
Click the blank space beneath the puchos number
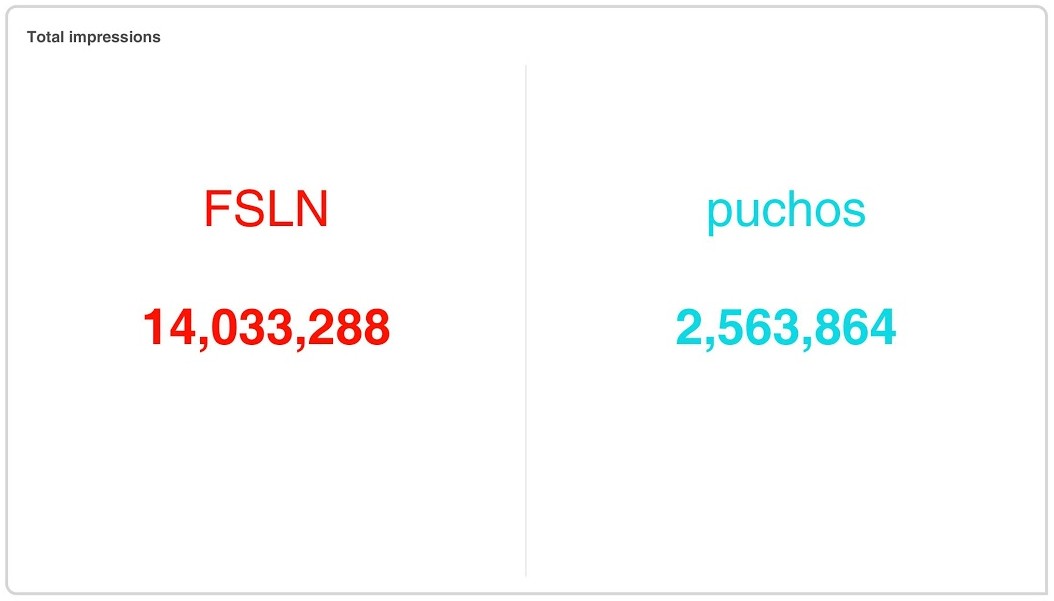click(786, 464)
